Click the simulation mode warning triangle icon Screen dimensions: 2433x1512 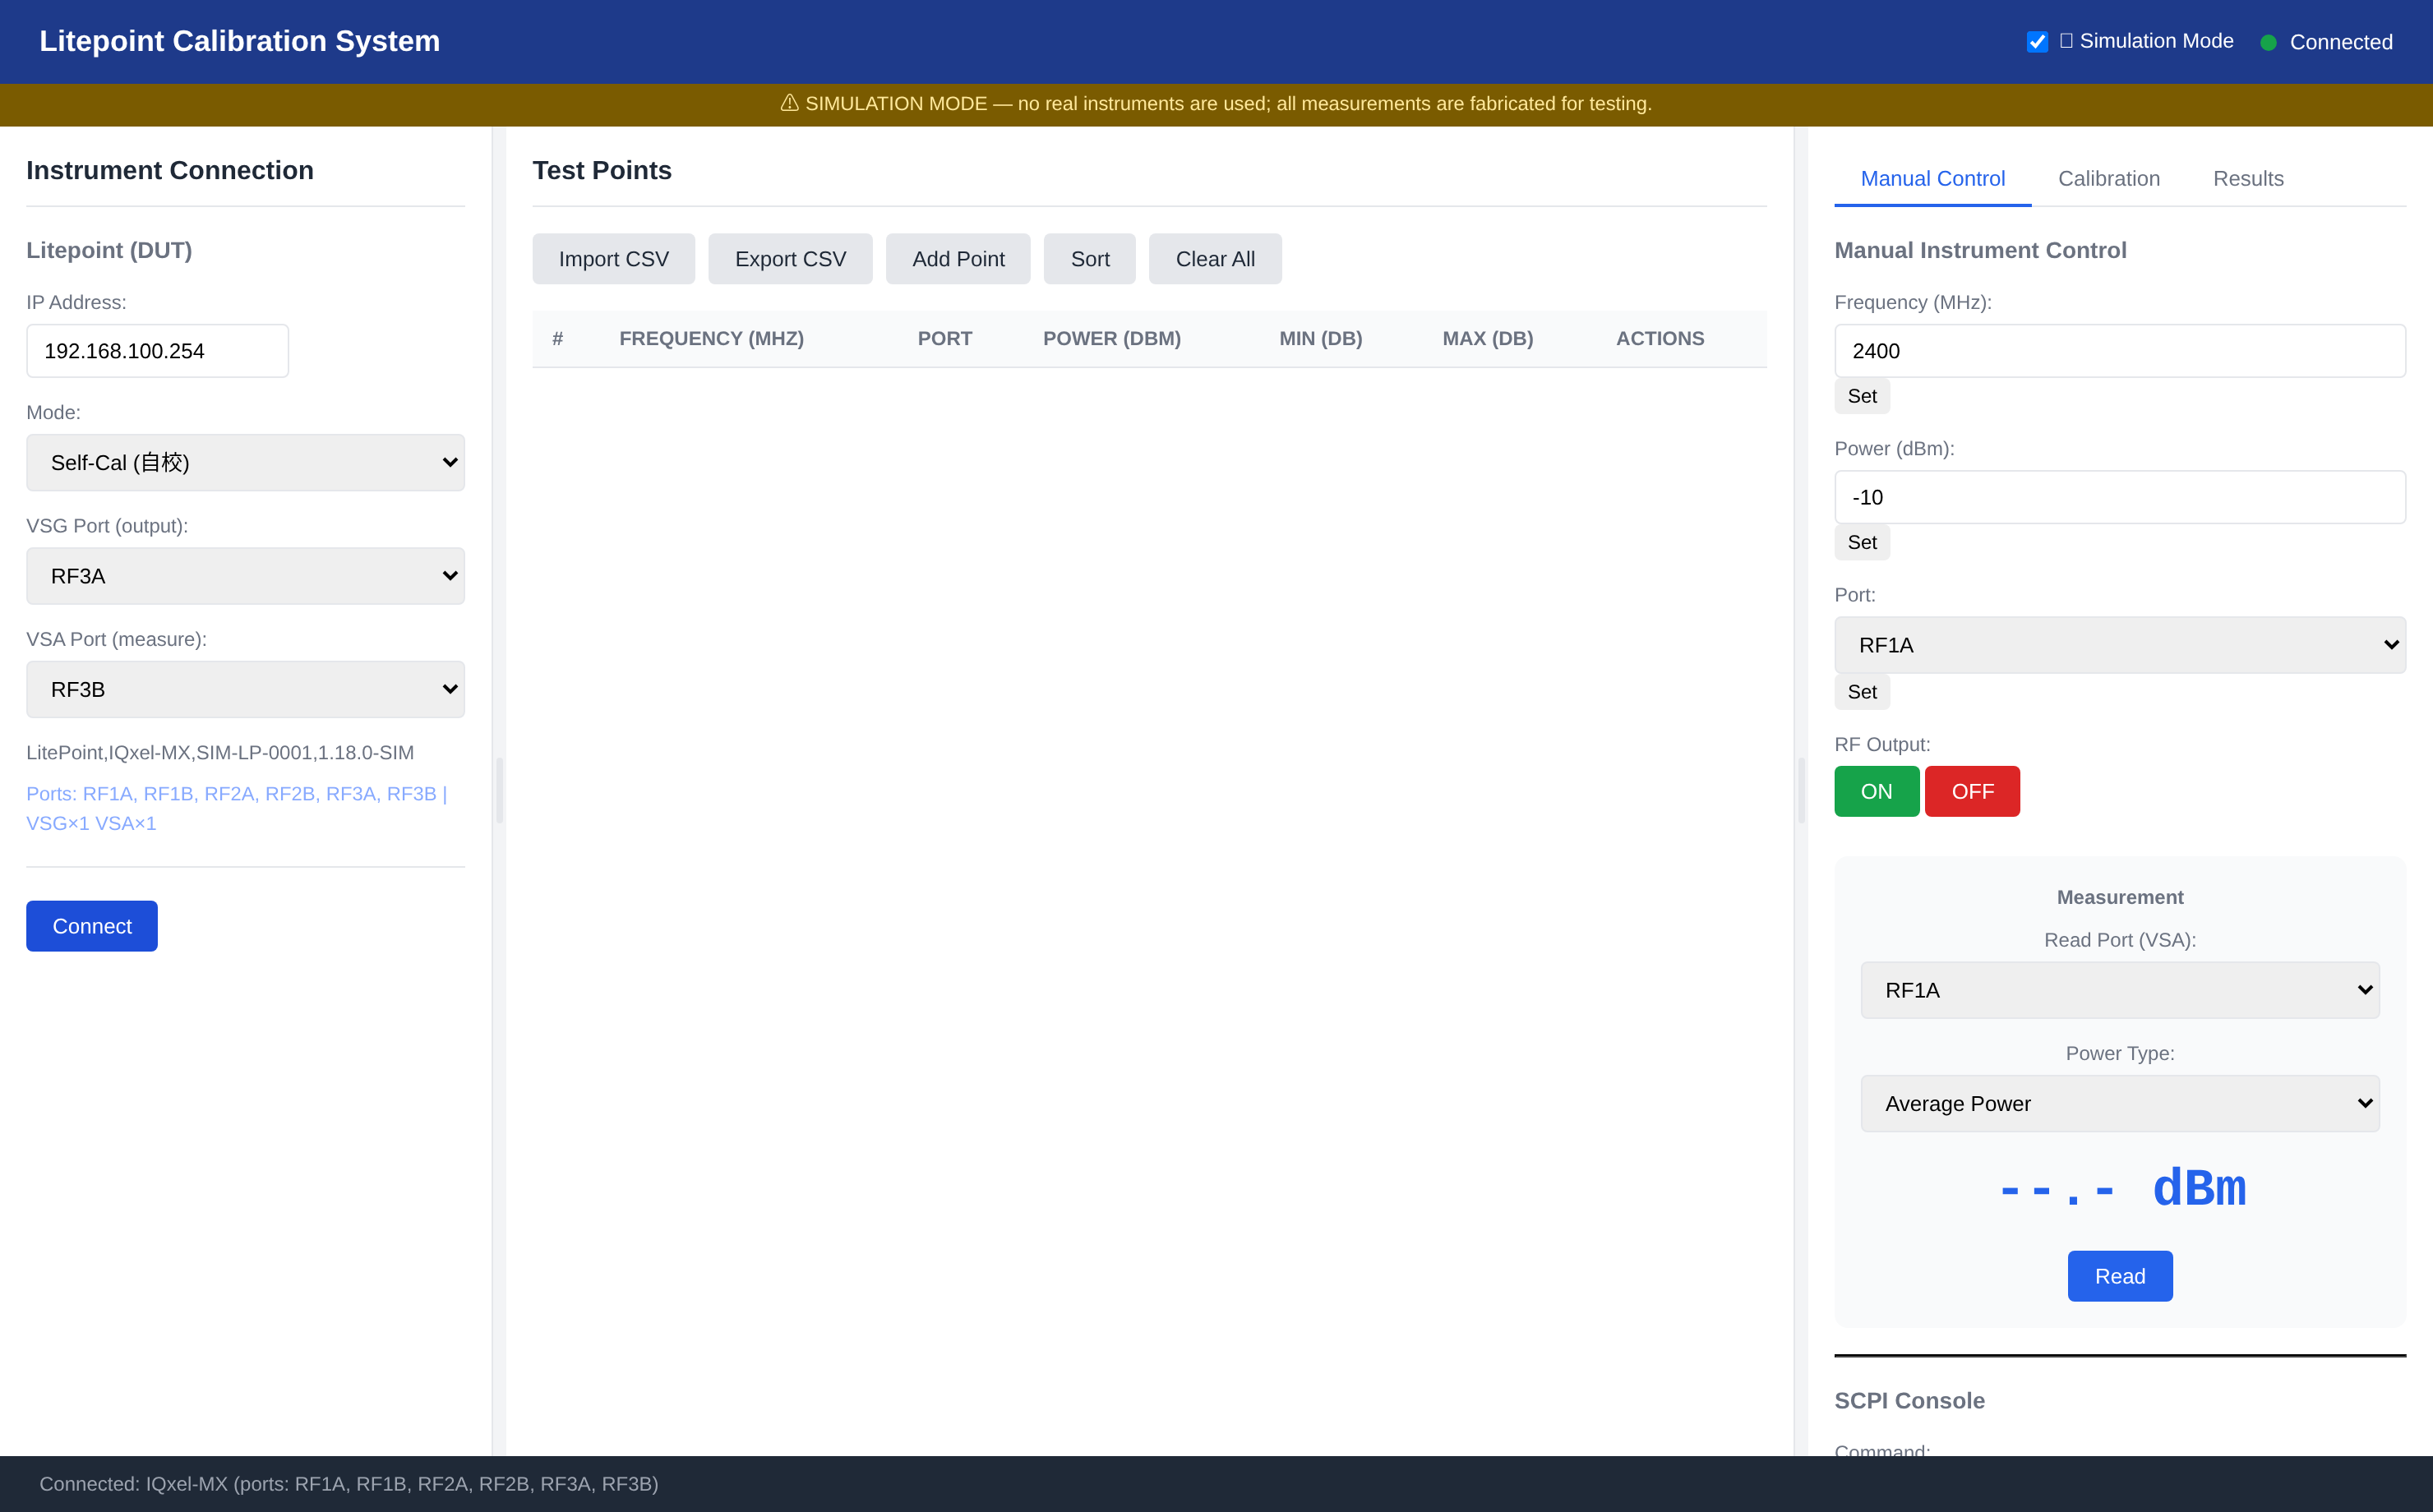(x=789, y=103)
